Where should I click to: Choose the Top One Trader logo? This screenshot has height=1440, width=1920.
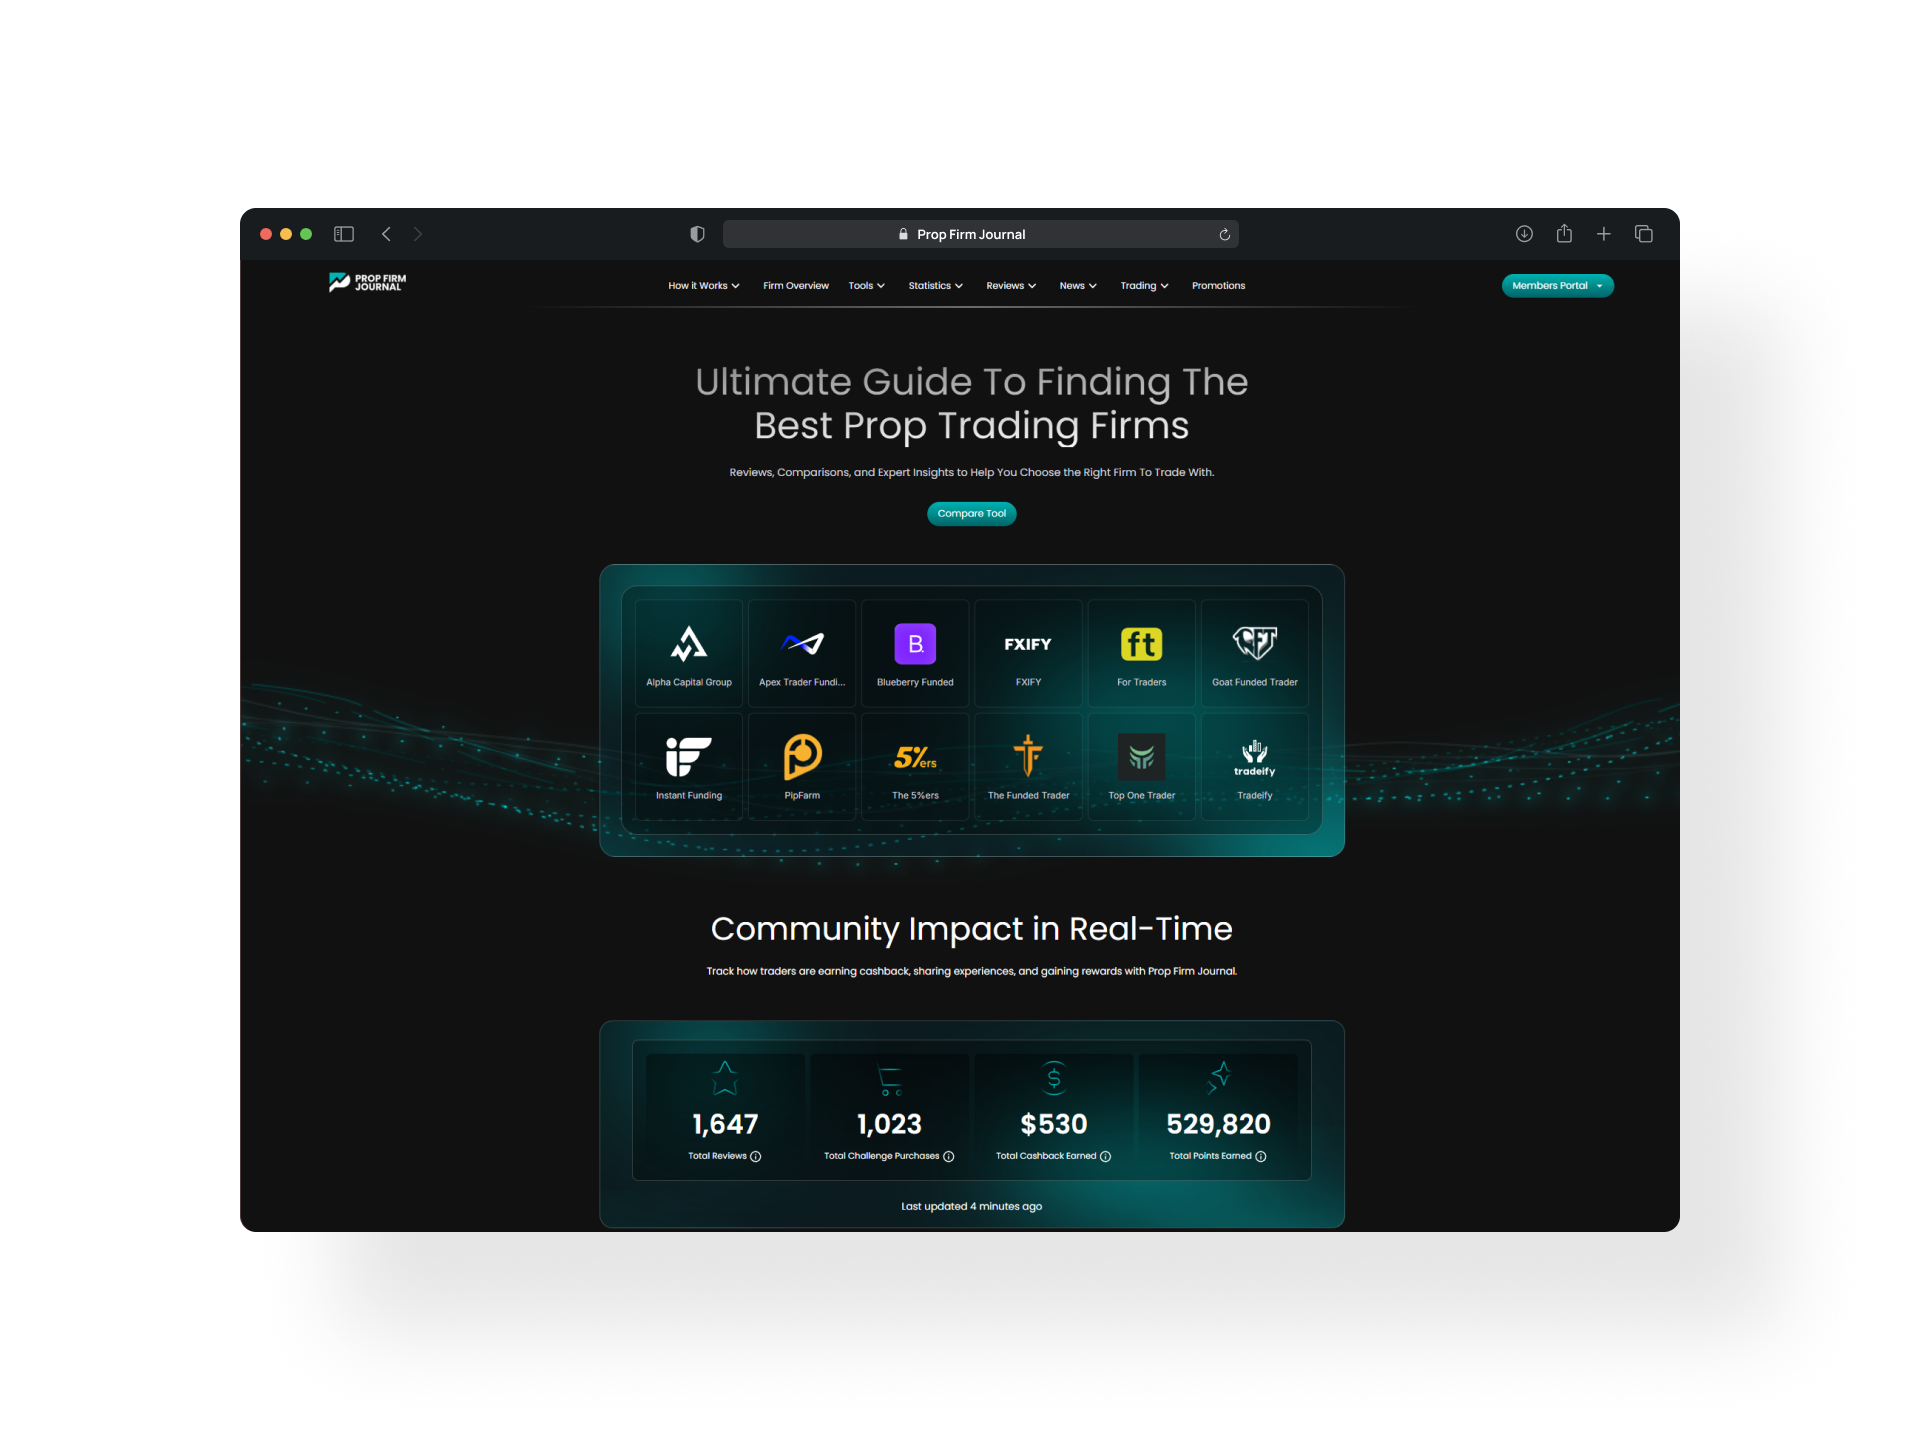1141,757
